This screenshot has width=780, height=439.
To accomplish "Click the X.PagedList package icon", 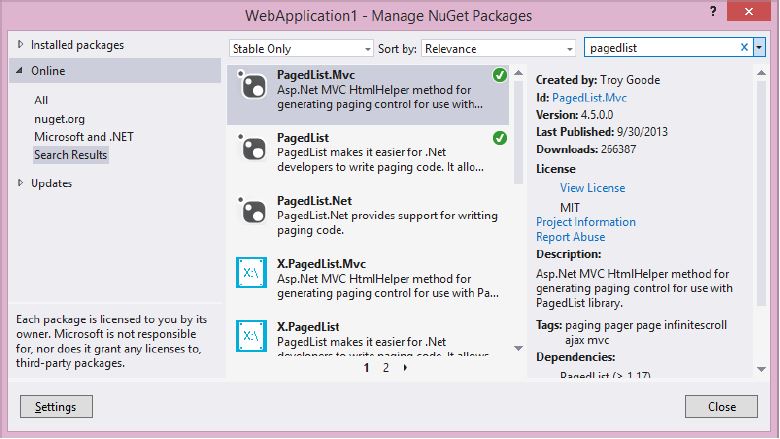I will pos(251,336).
